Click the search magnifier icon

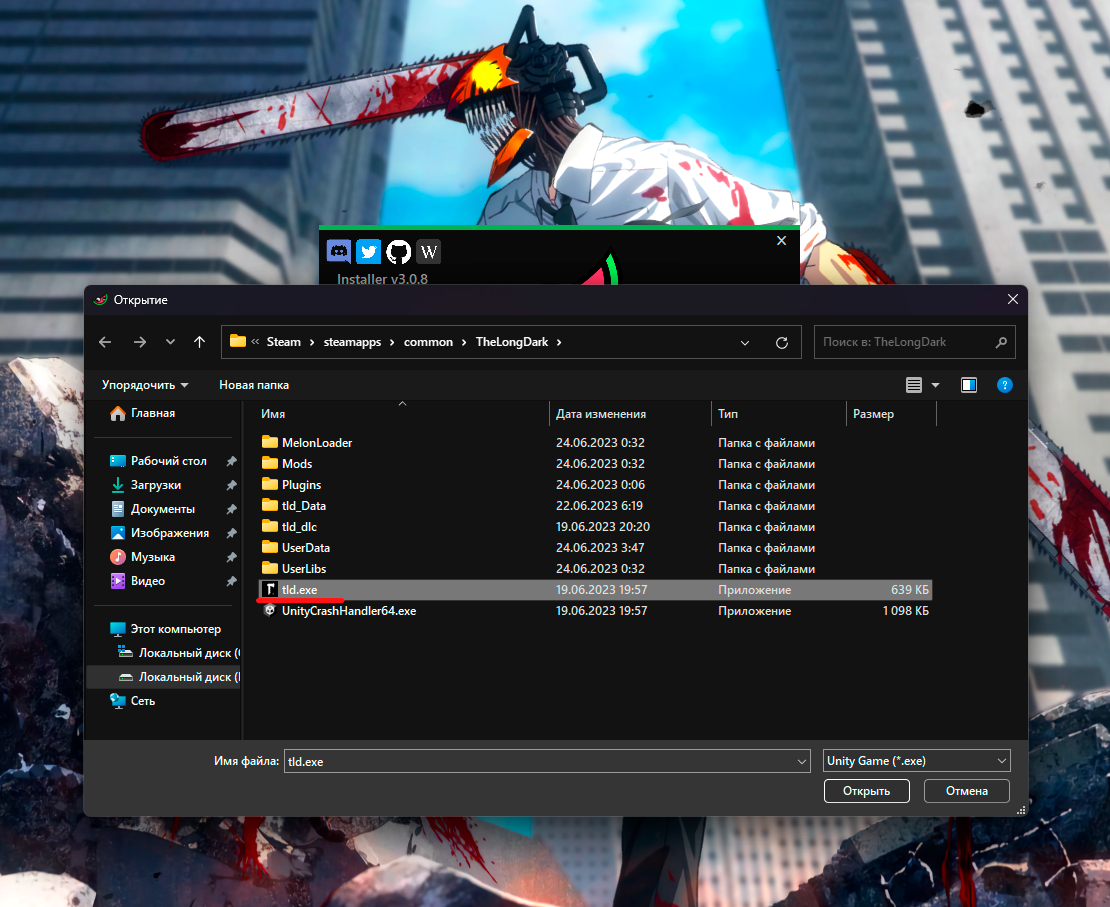[x=1001, y=342]
